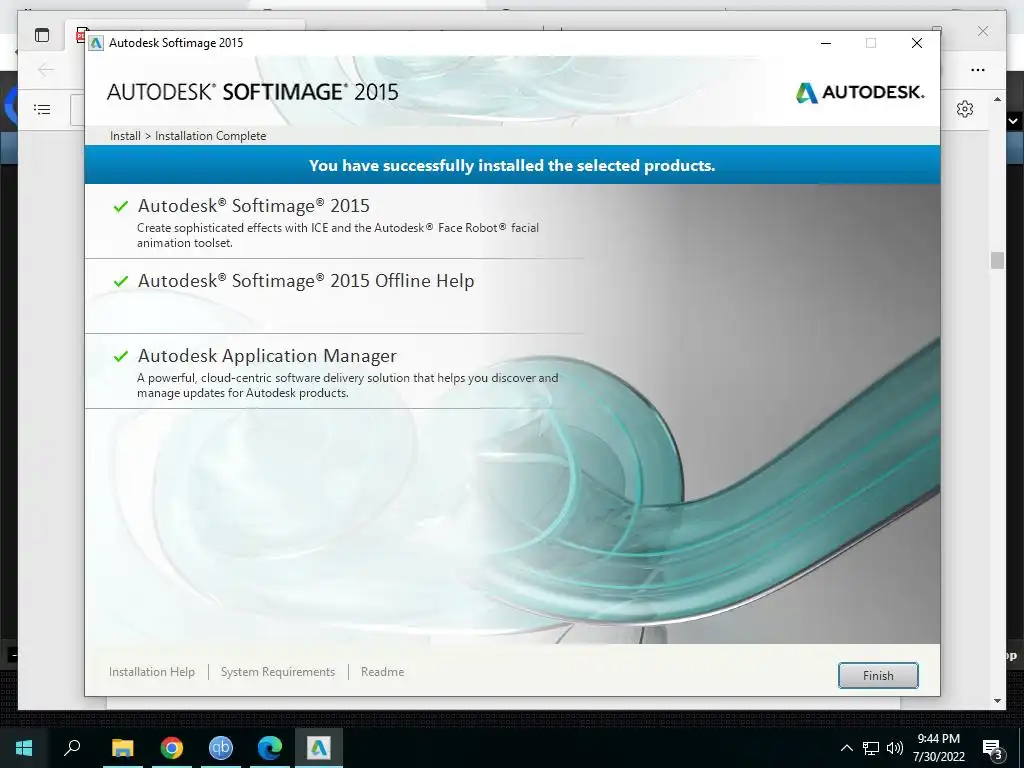The width and height of the screenshot is (1024, 768).
Task: Click the Install breadcrumb text
Action: pyautogui.click(x=125, y=136)
